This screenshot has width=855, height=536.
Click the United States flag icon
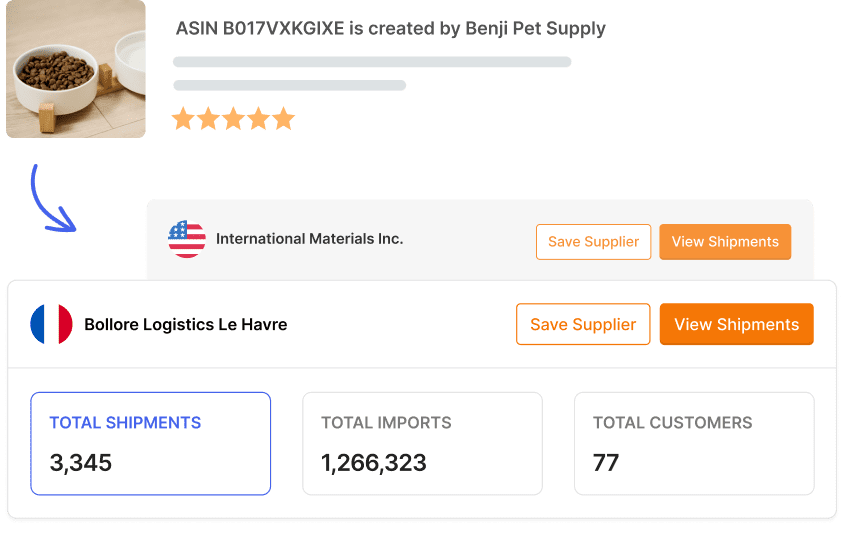[187, 240]
